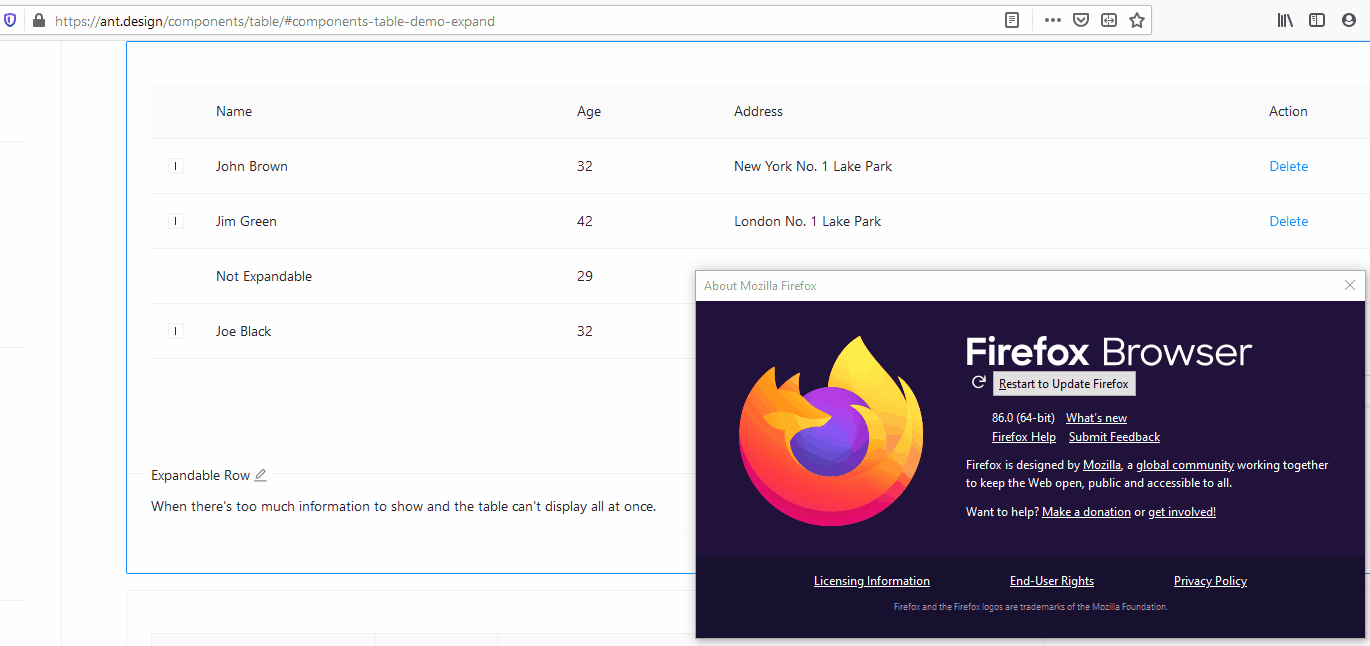This screenshot has height=646, width=1370.
Task: Show sidebars toolbar icon
Action: click(x=1317, y=20)
